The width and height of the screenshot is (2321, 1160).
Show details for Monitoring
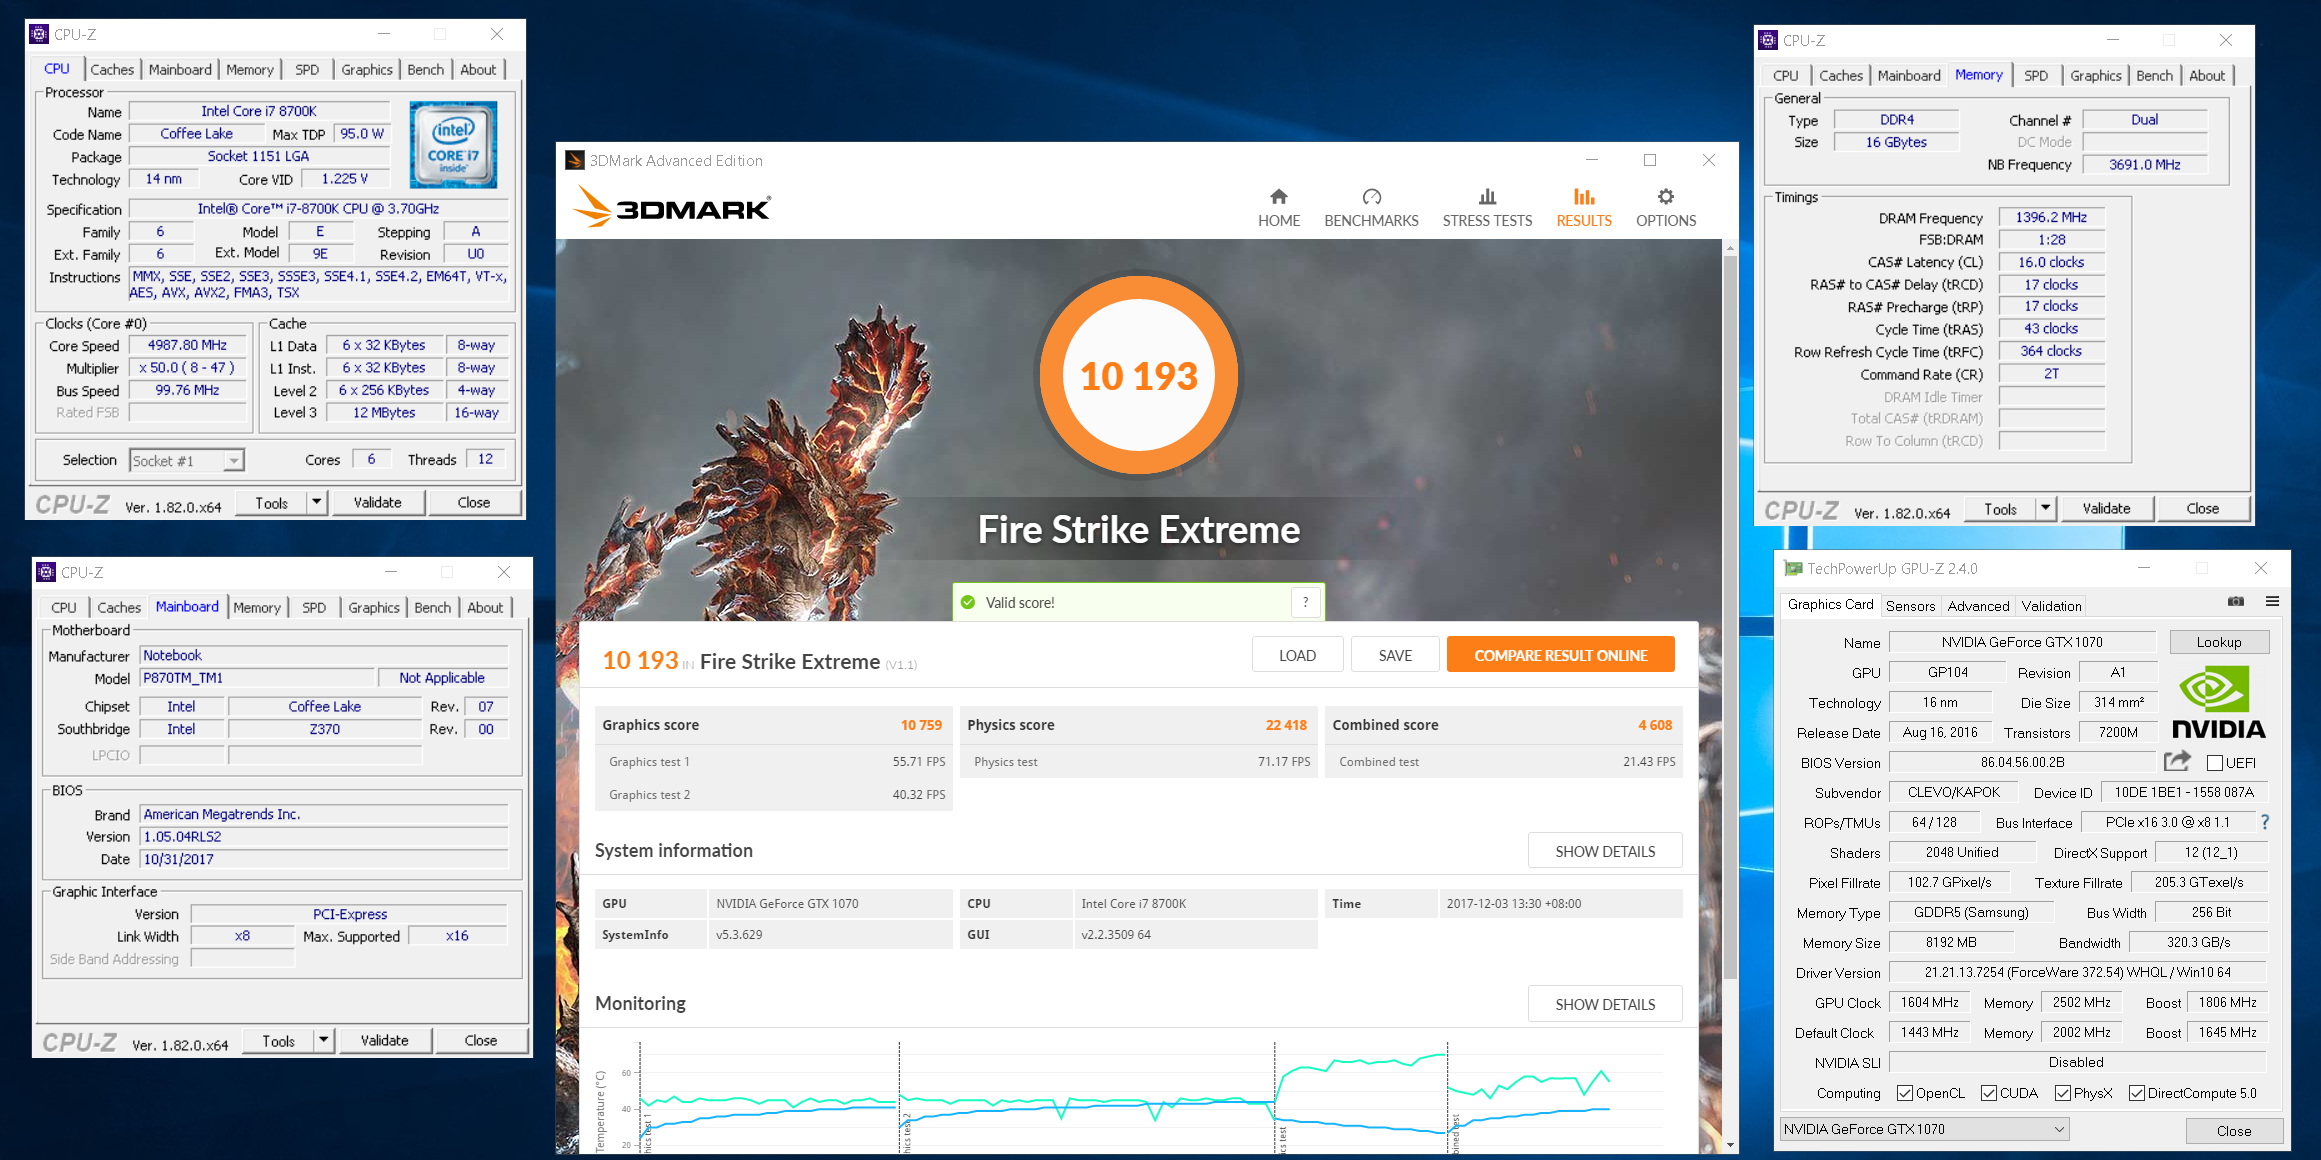1605,1004
